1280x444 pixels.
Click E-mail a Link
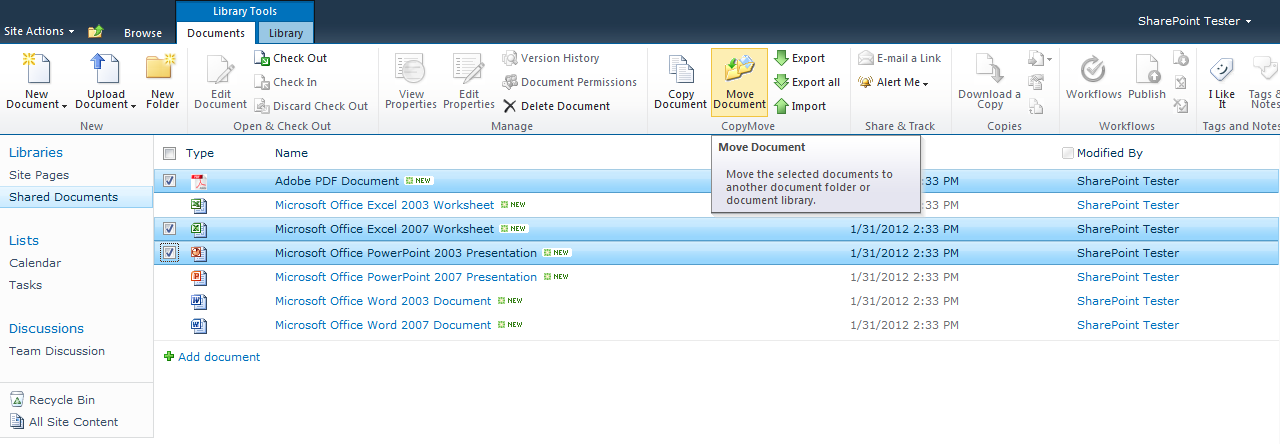tap(899, 58)
